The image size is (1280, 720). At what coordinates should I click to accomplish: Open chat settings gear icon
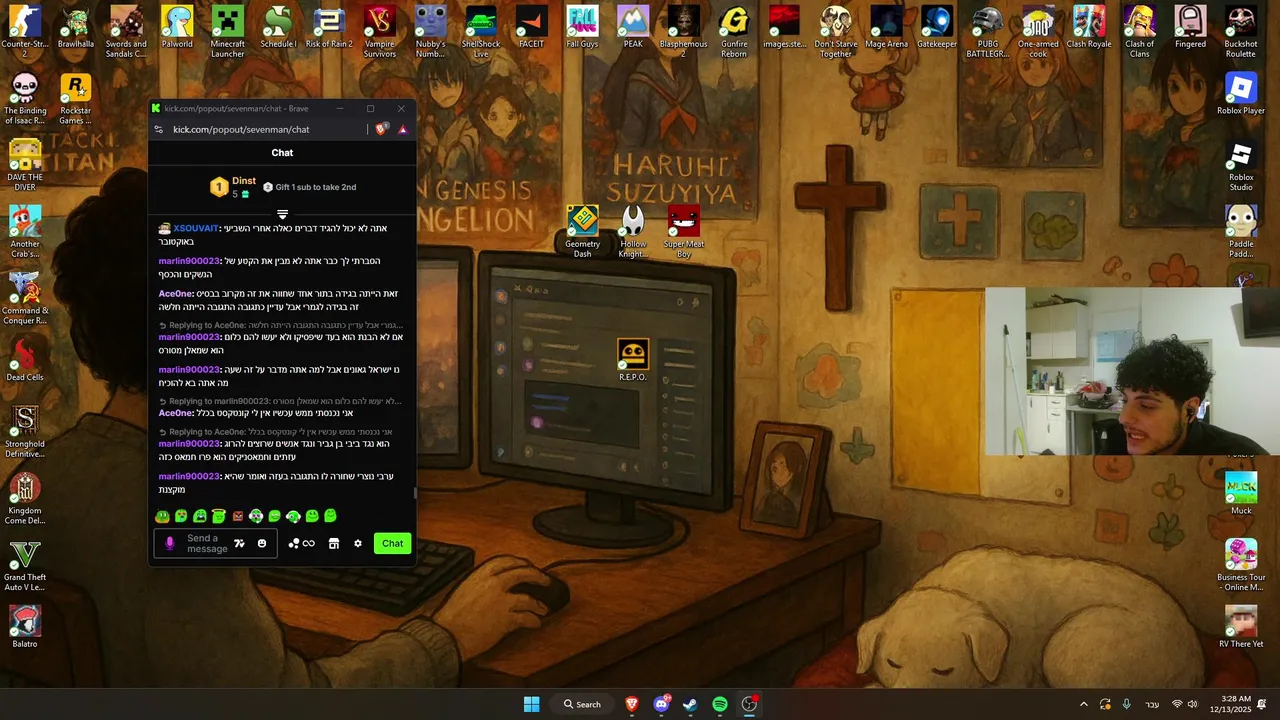358,543
